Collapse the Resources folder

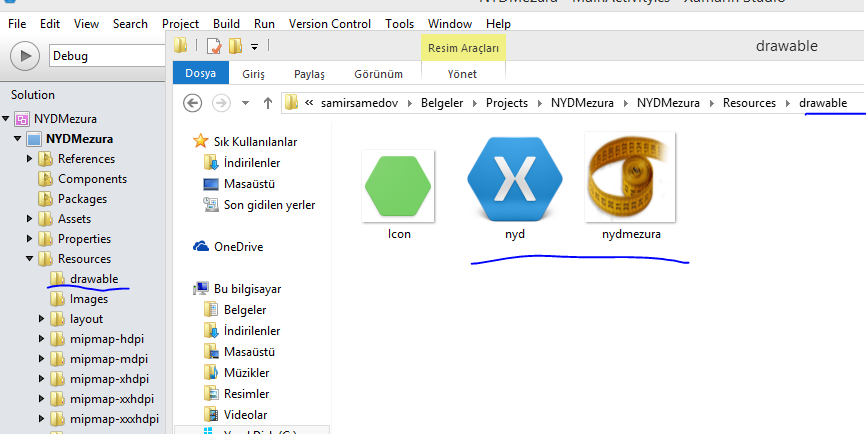pyautogui.click(x=30, y=258)
